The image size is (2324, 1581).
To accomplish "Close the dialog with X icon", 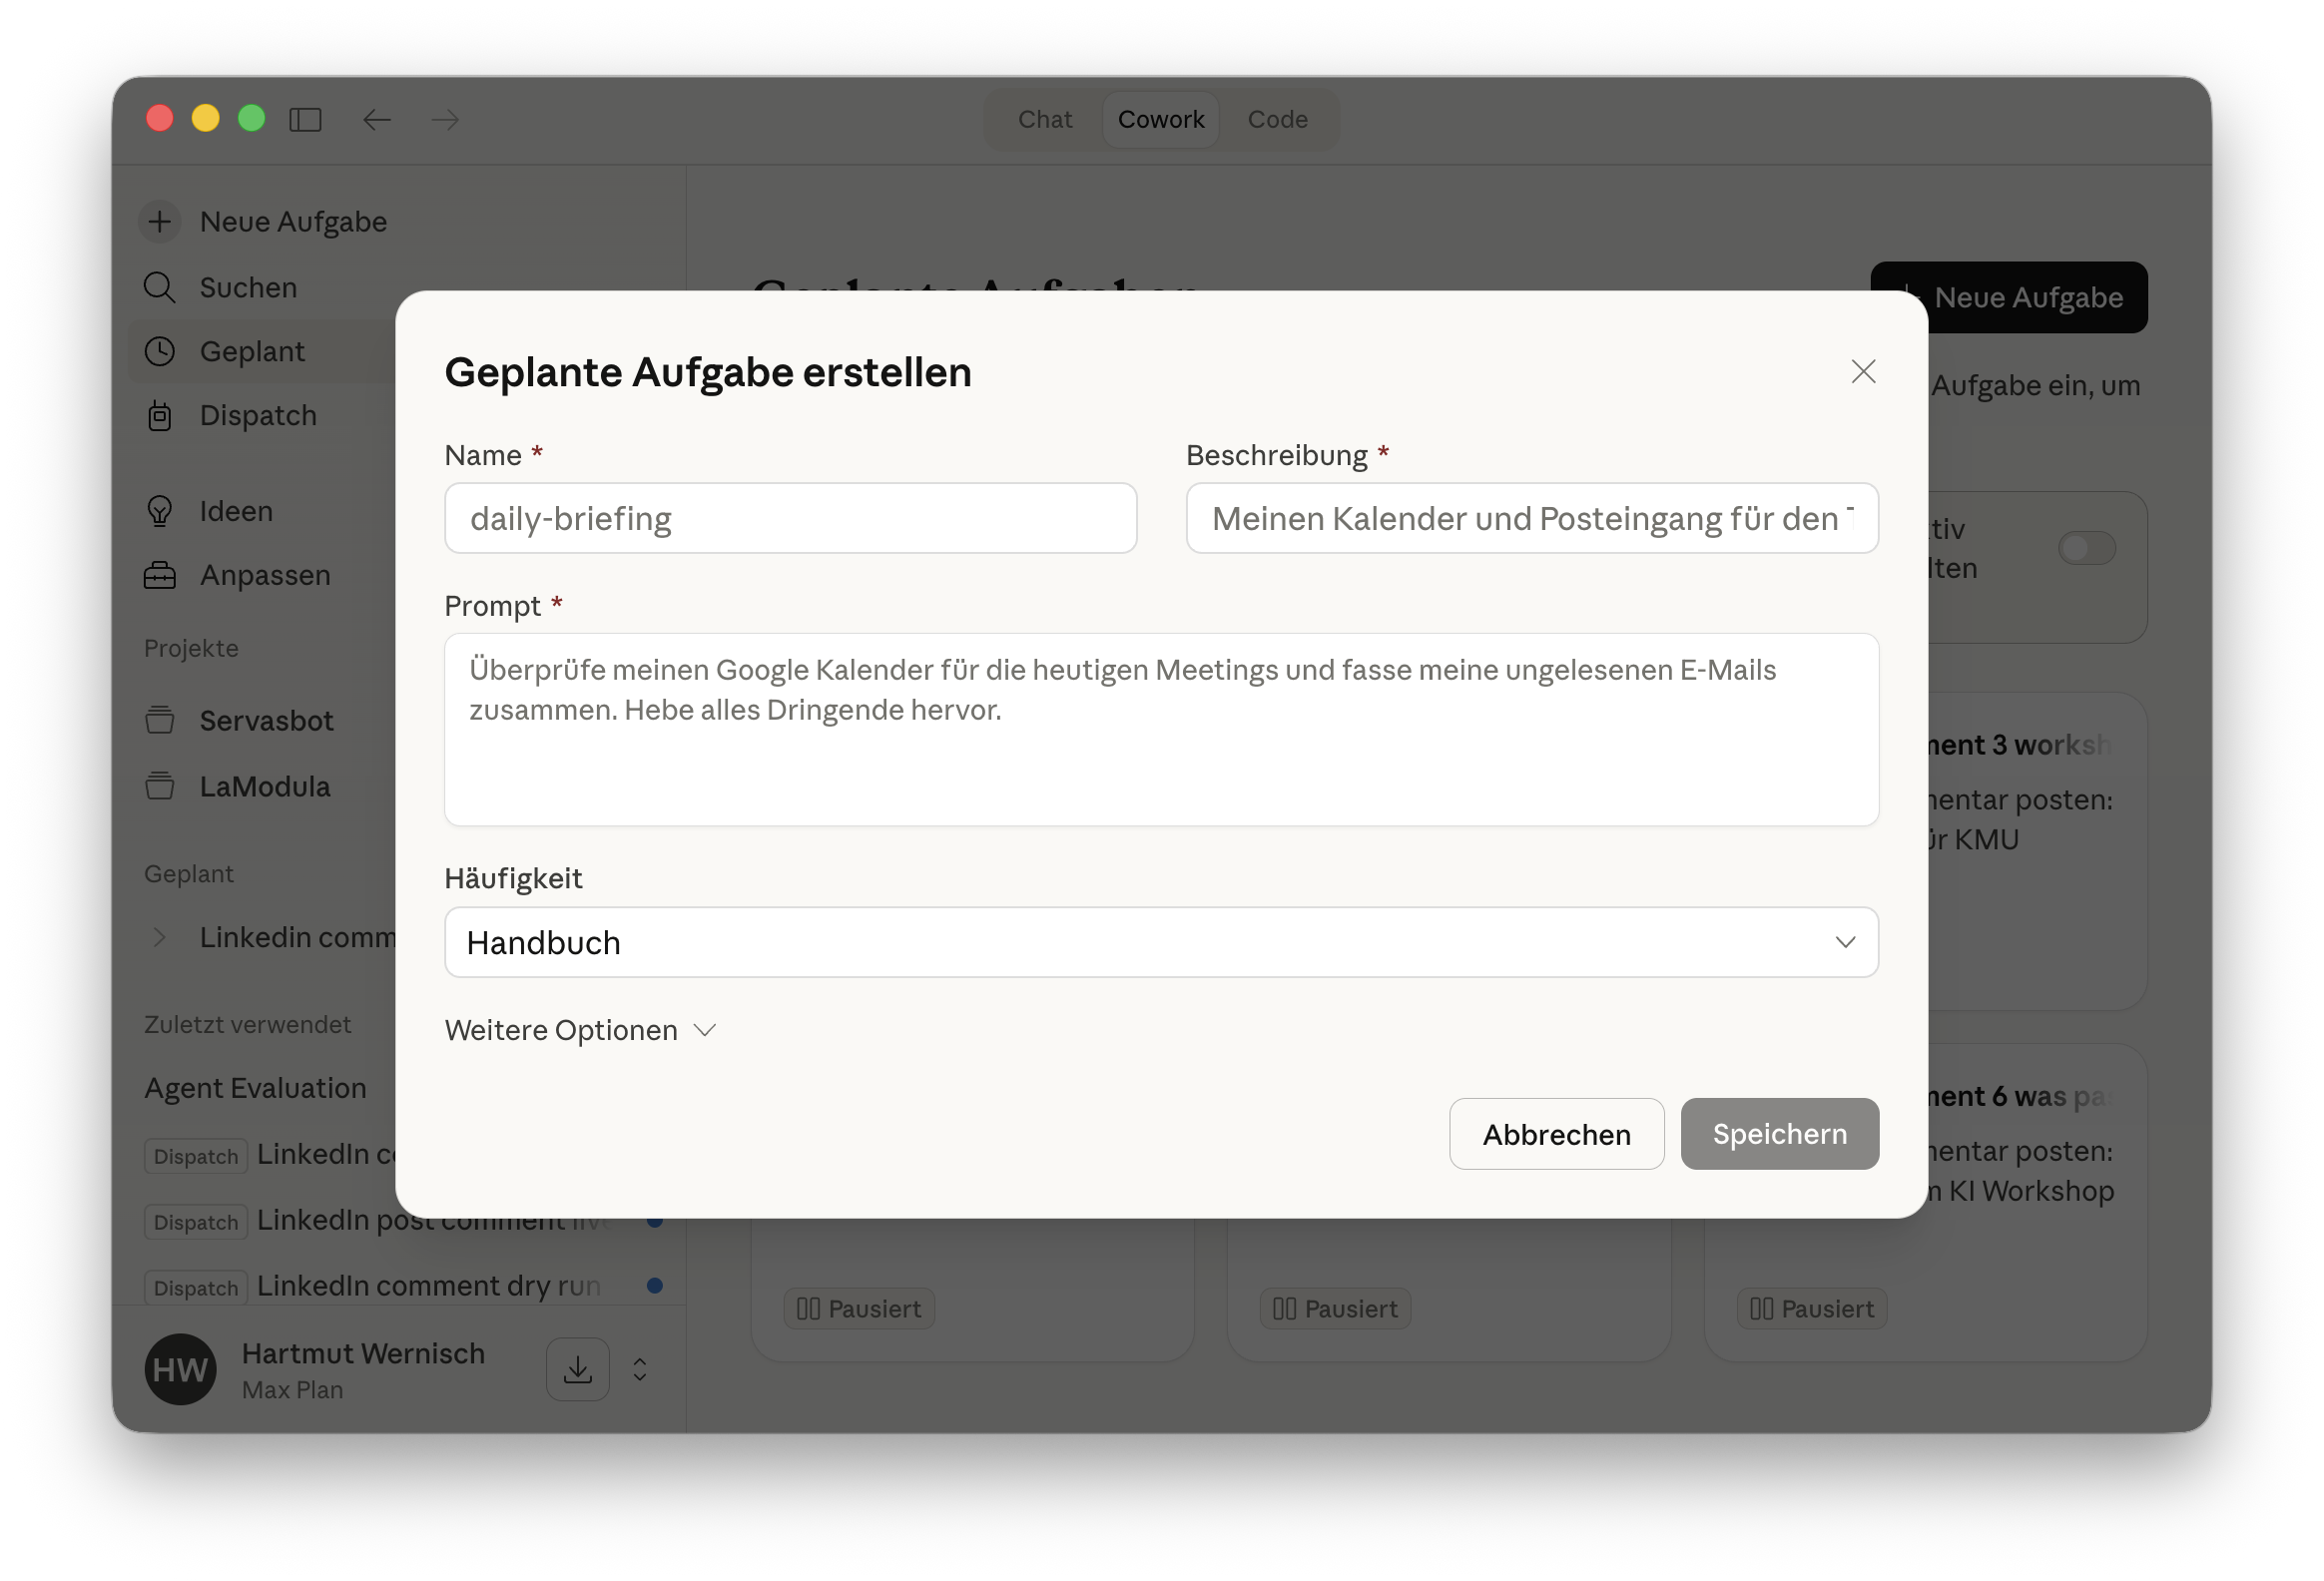I will 1862,372.
